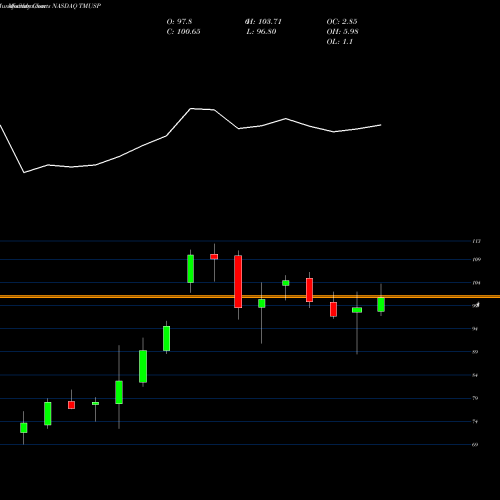Click the 74 price axis label
Viewport: 500px width, 500px height.
(475, 421)
